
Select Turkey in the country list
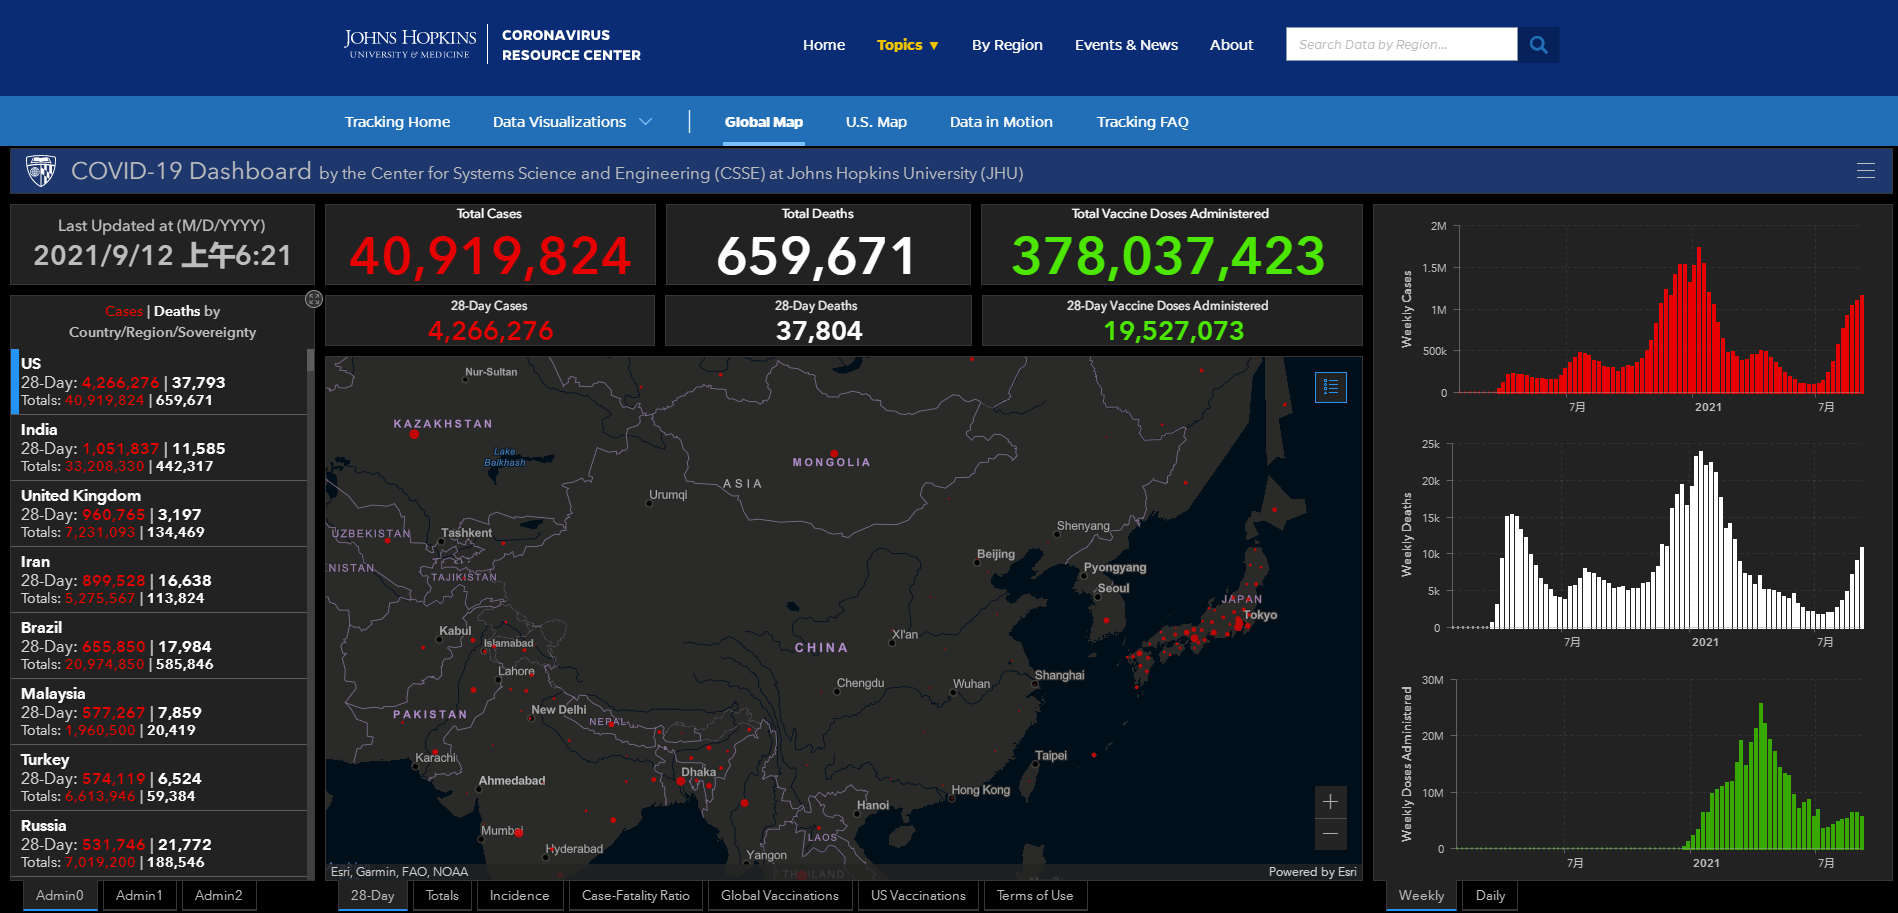(x=159, y=777)
